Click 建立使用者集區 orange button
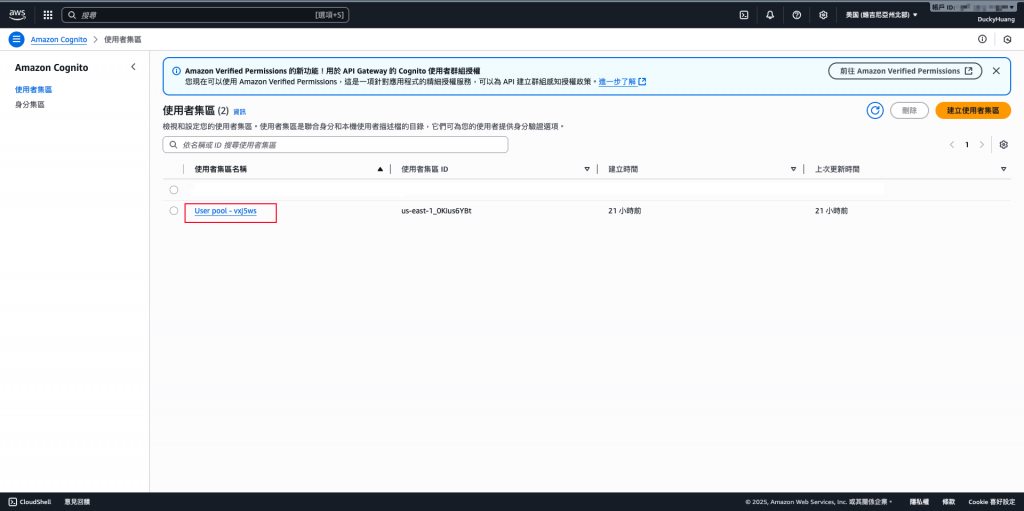 pos(973,110)
